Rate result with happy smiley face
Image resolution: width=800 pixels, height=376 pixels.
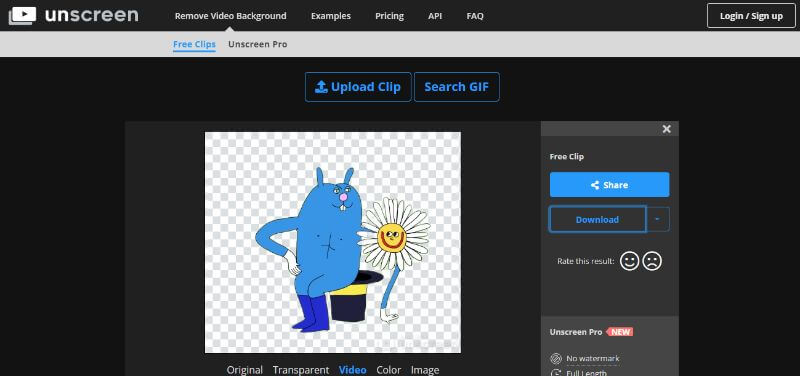click(630, 261)
